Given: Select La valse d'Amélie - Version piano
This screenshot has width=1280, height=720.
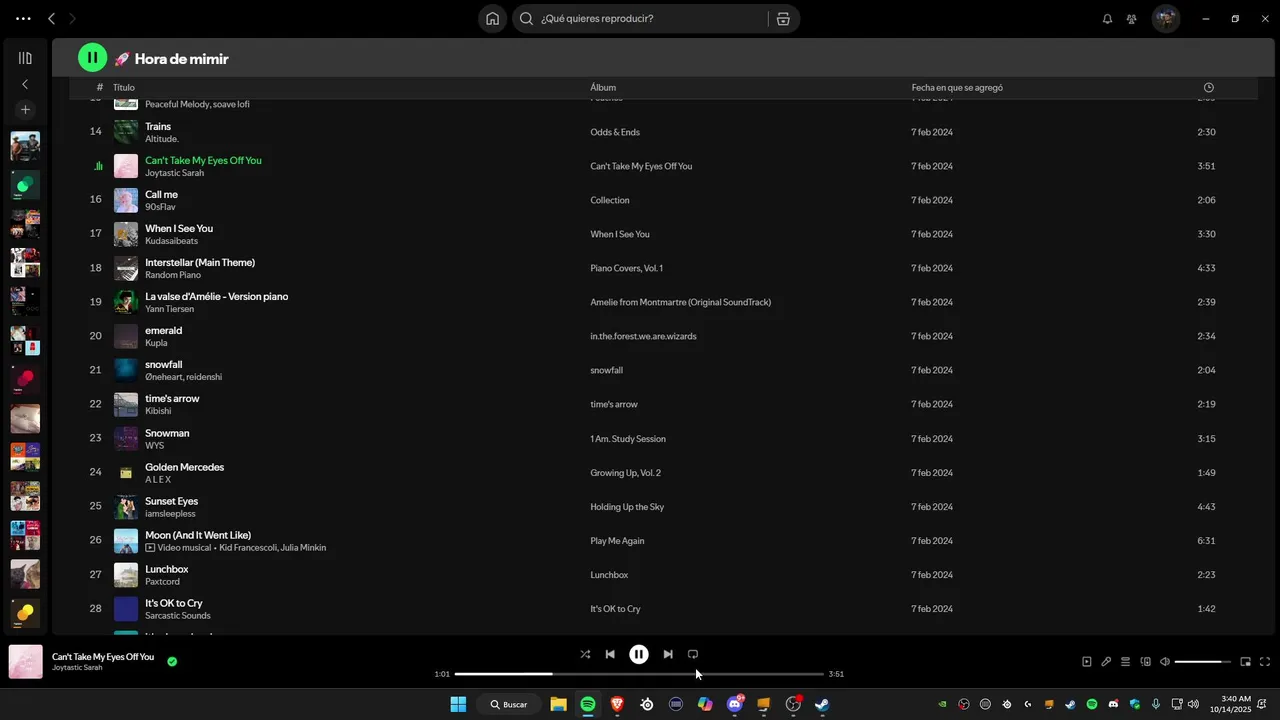Looking at the screenshot, I should click(x=216, y=297).
